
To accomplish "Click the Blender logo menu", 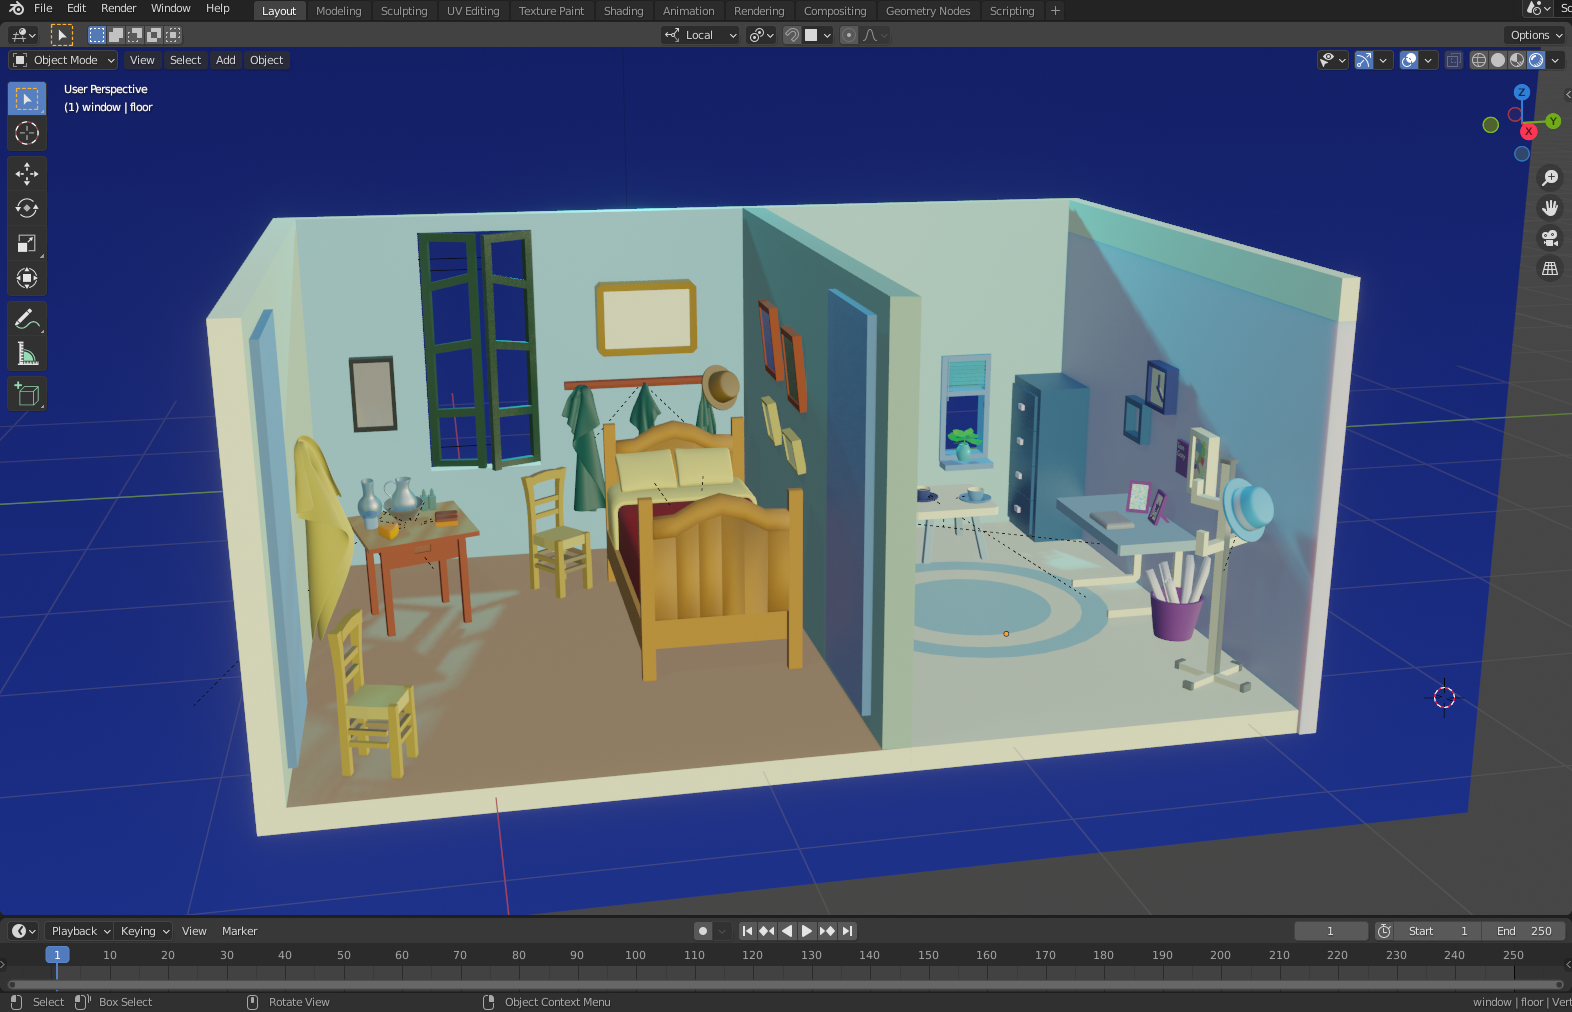I will (x=16, y=8).
